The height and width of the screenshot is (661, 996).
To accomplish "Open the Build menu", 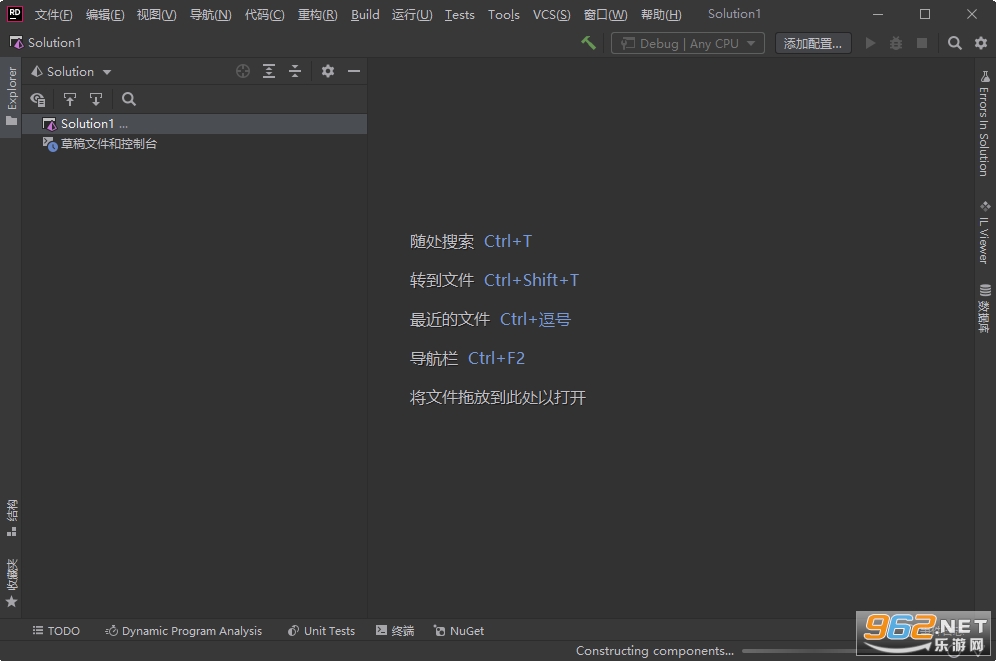I will point(365,15).
